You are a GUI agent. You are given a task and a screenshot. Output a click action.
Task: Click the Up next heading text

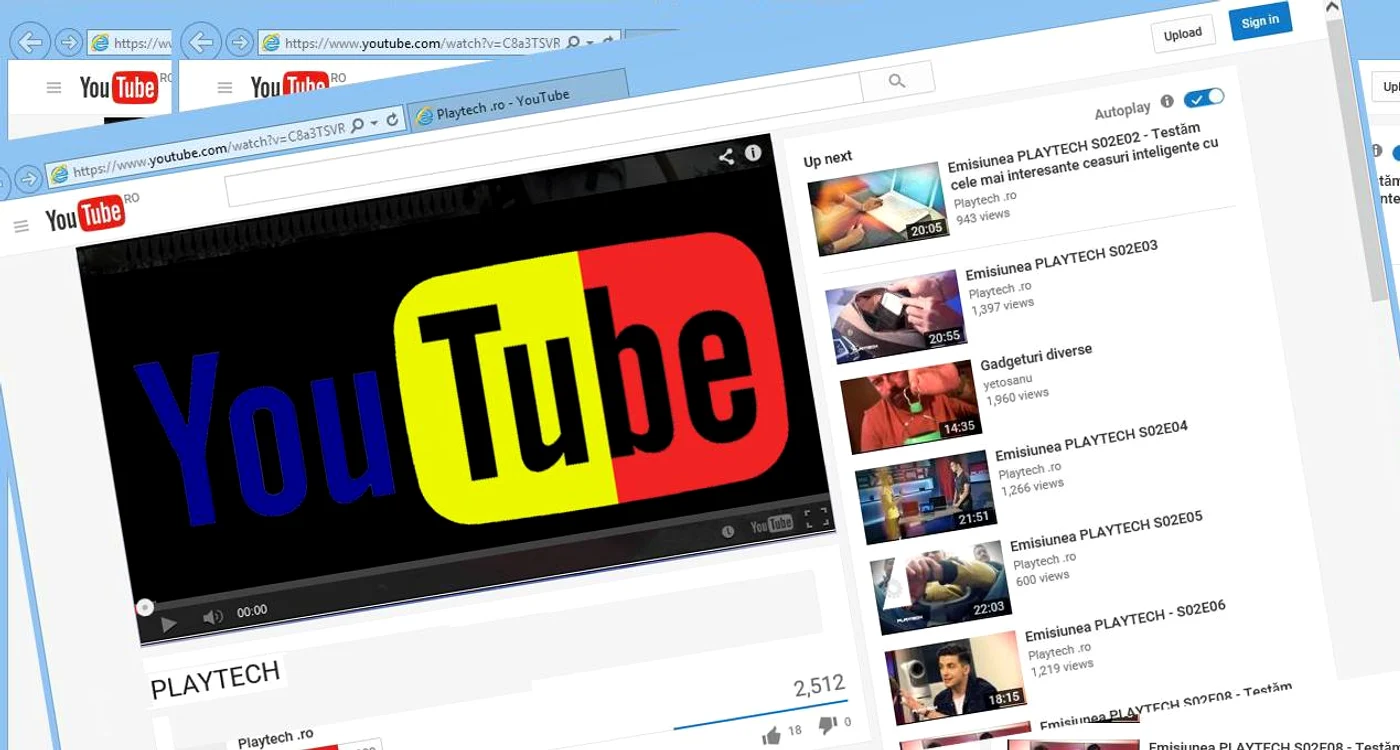tap(828, 158)
